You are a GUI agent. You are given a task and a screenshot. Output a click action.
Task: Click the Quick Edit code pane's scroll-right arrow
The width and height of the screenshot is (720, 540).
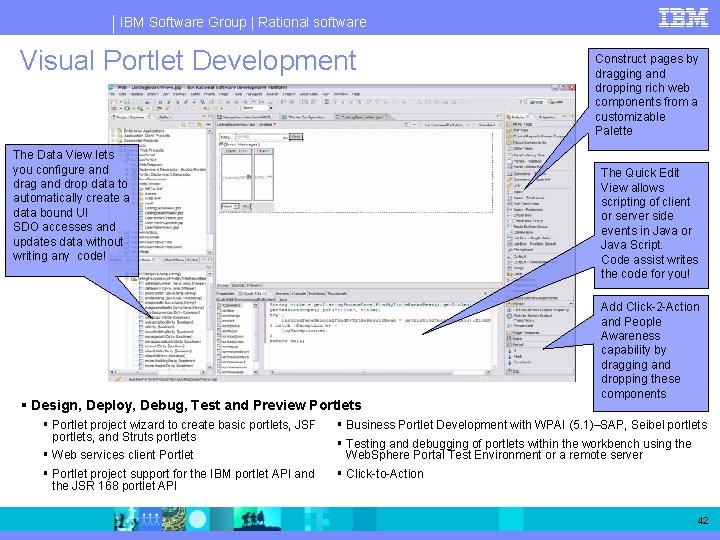tap(488, 372)
